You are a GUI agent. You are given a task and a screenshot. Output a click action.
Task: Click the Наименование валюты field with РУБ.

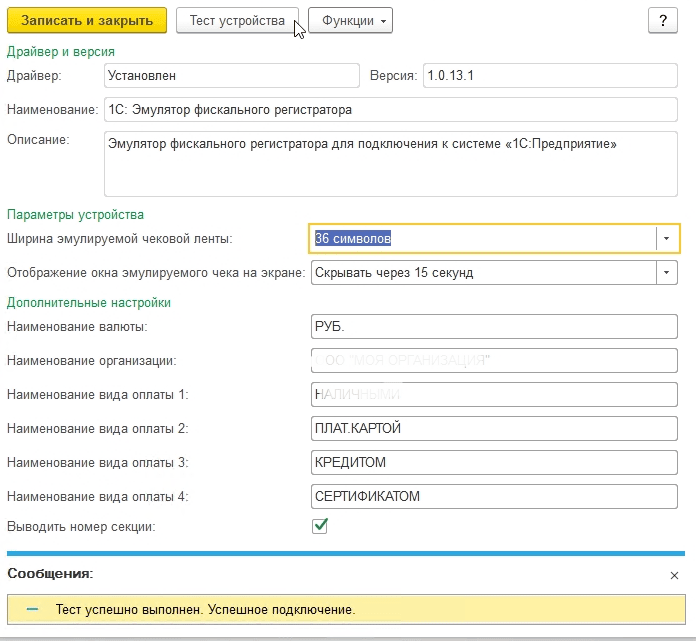pos(494,327)
